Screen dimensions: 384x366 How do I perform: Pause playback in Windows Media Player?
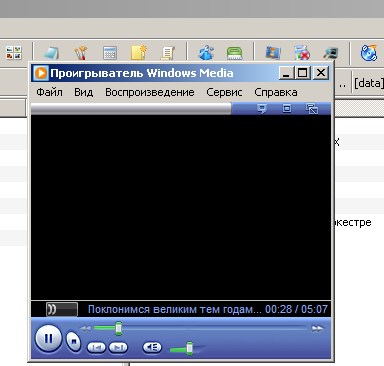tap(48, 338)
